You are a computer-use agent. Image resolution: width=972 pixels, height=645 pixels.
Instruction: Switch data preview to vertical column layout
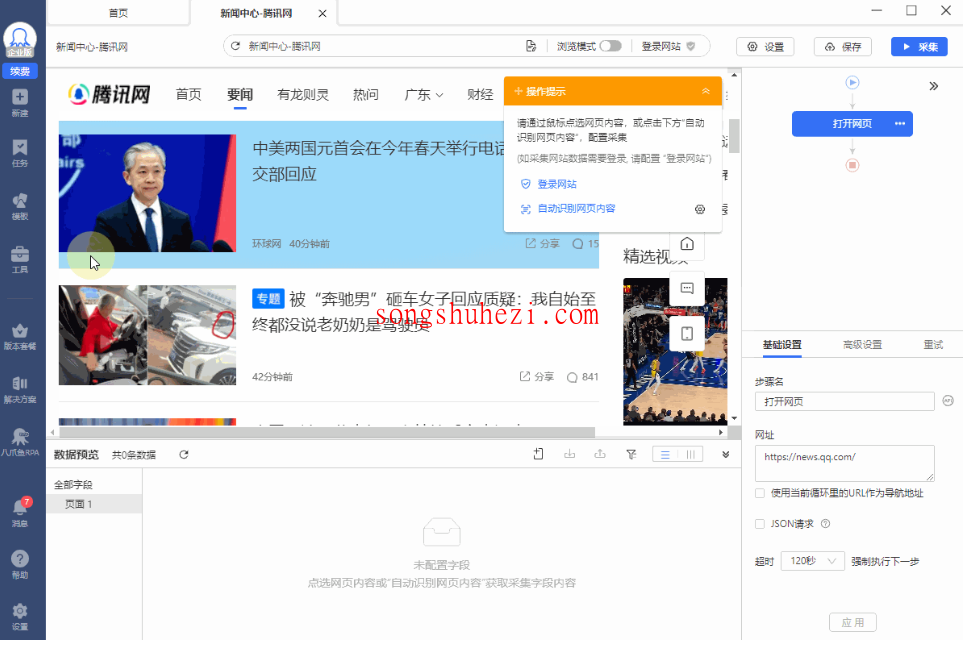691,455
